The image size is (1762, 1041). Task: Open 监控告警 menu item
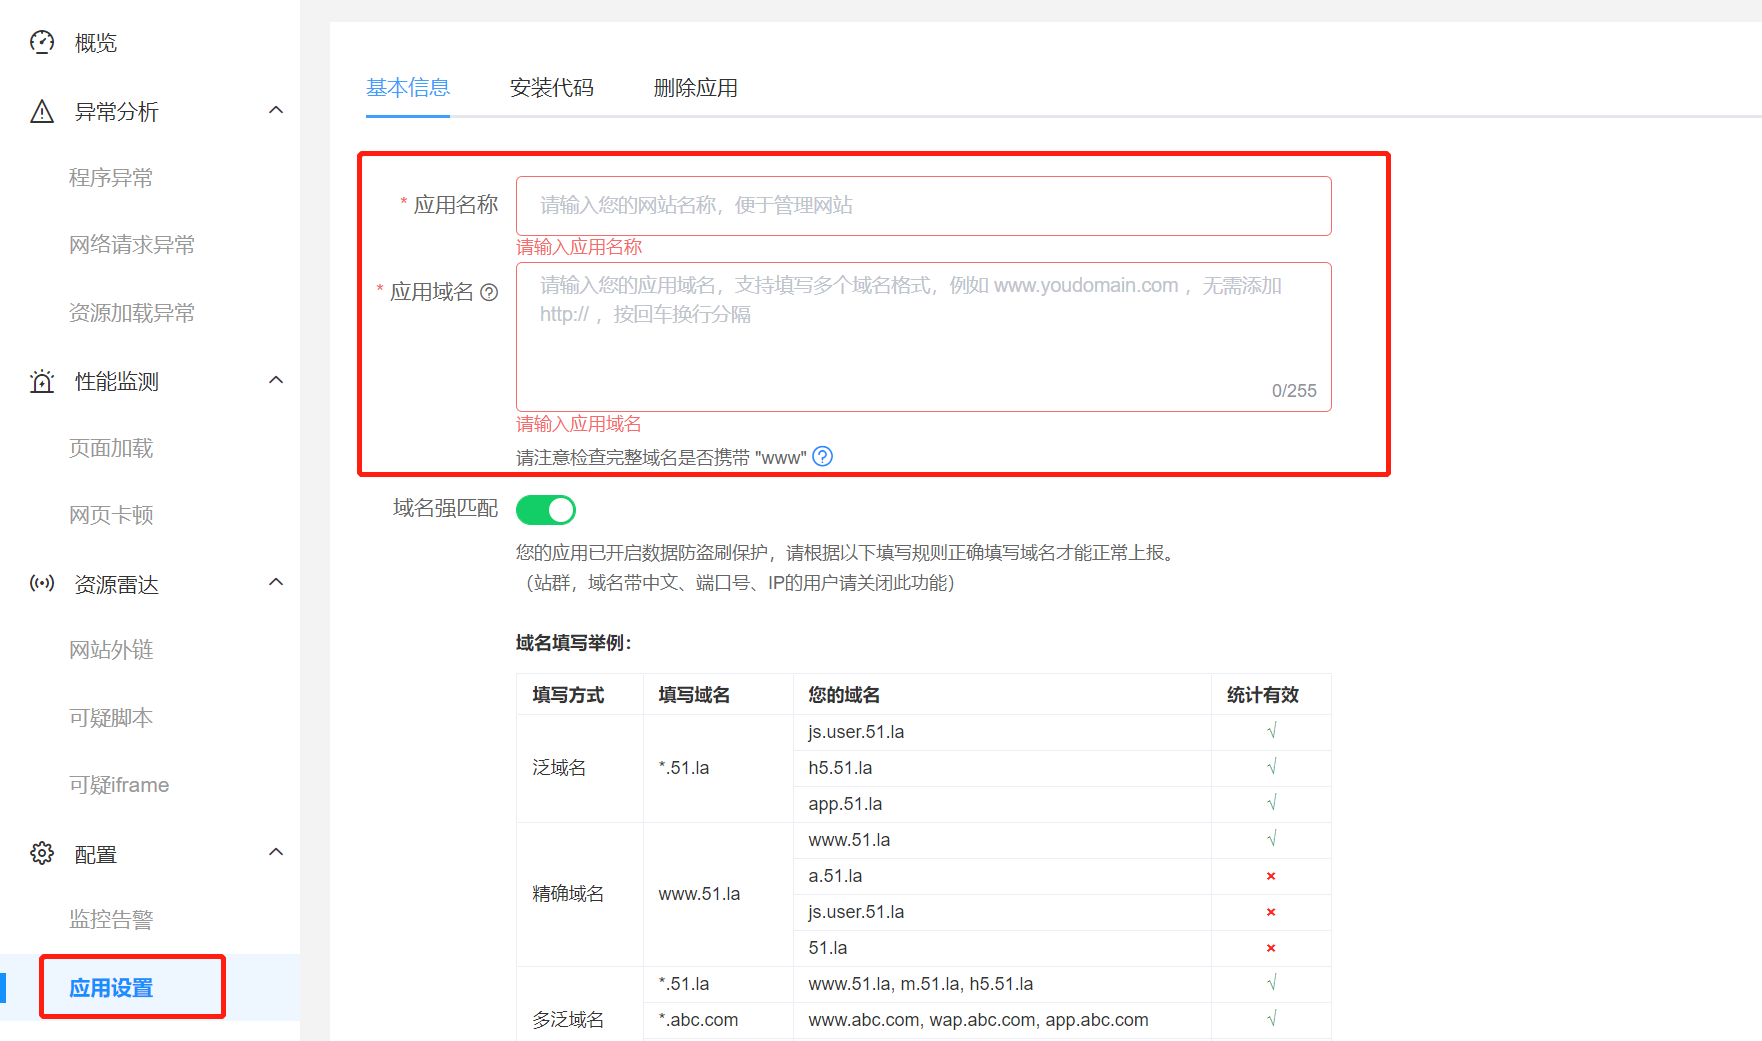pyautogui.click(x=111, y=920)
